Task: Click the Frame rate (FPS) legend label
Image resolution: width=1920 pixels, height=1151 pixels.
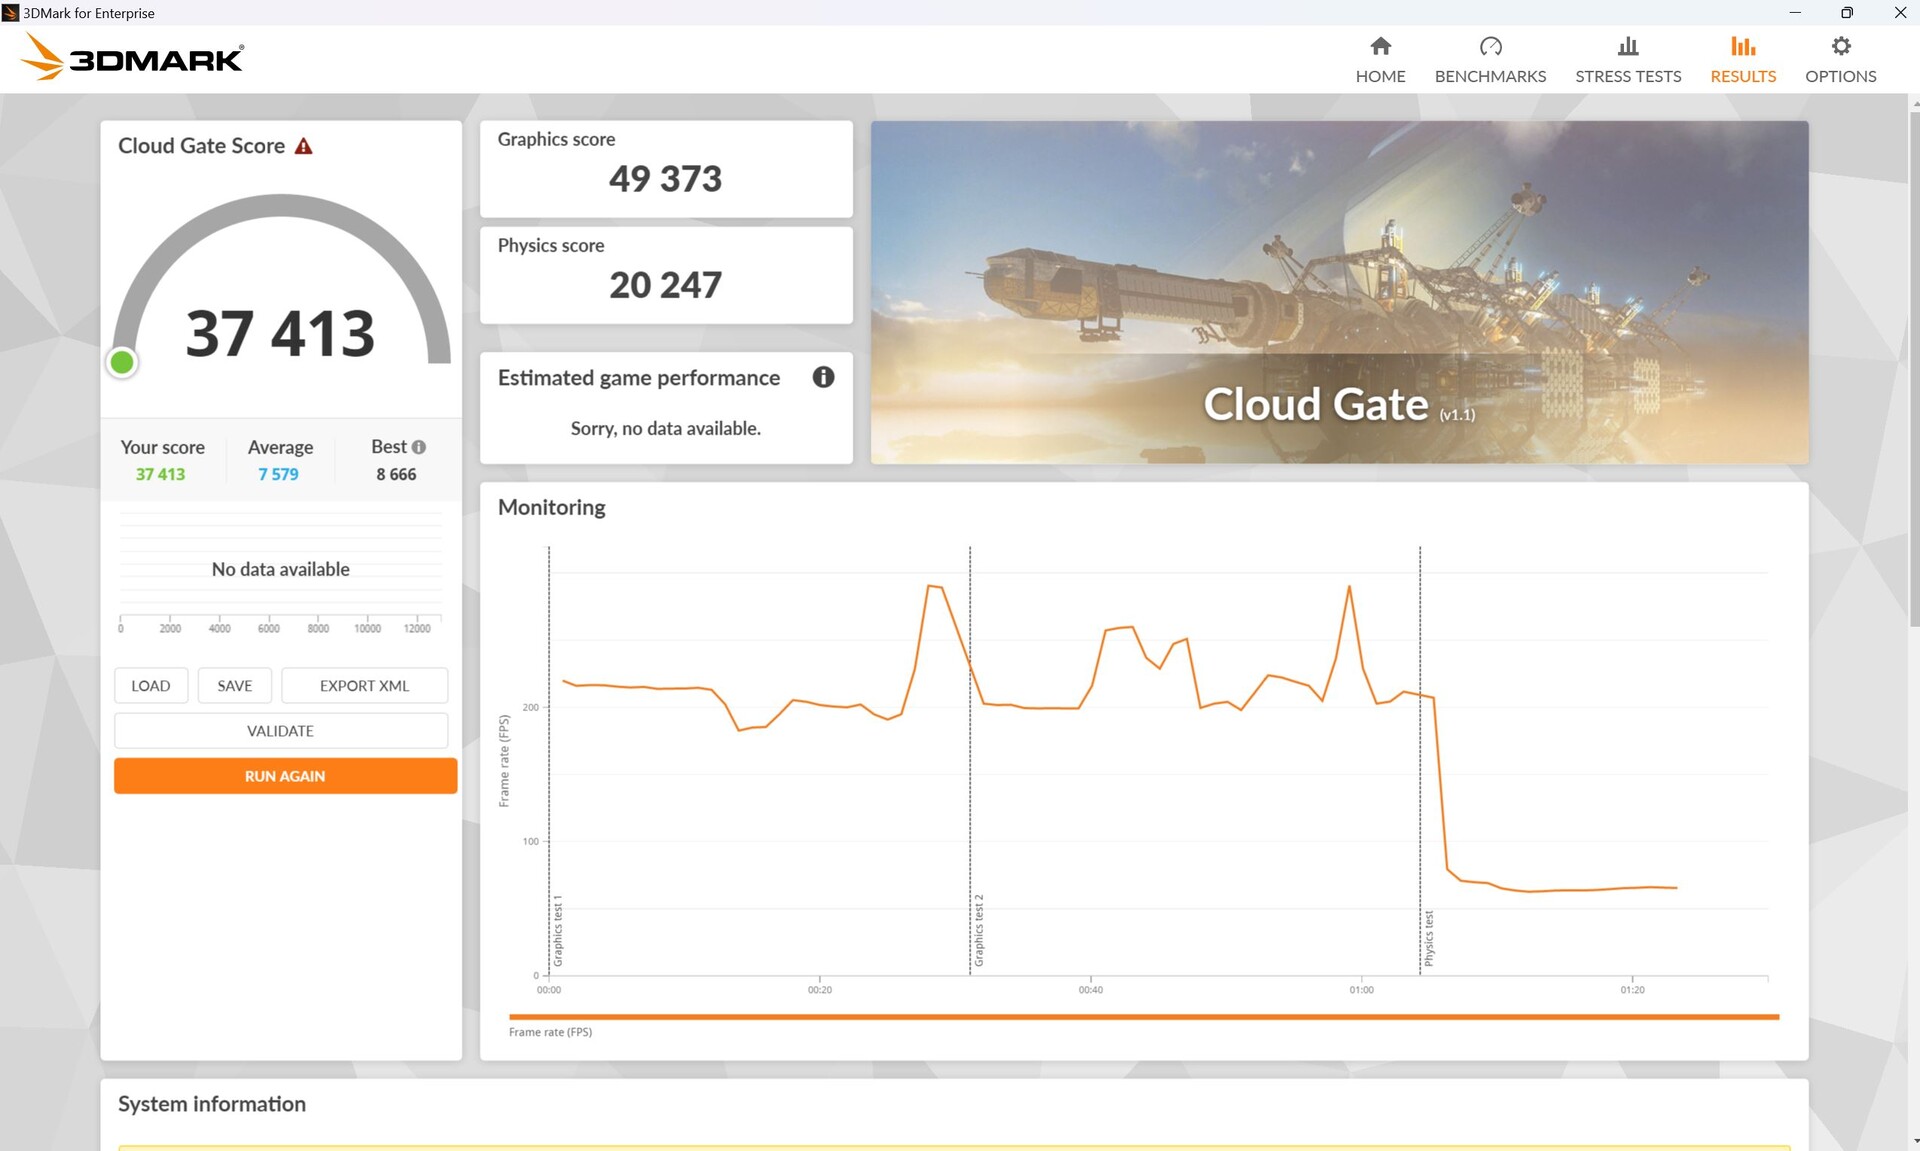Action: 550,1032
